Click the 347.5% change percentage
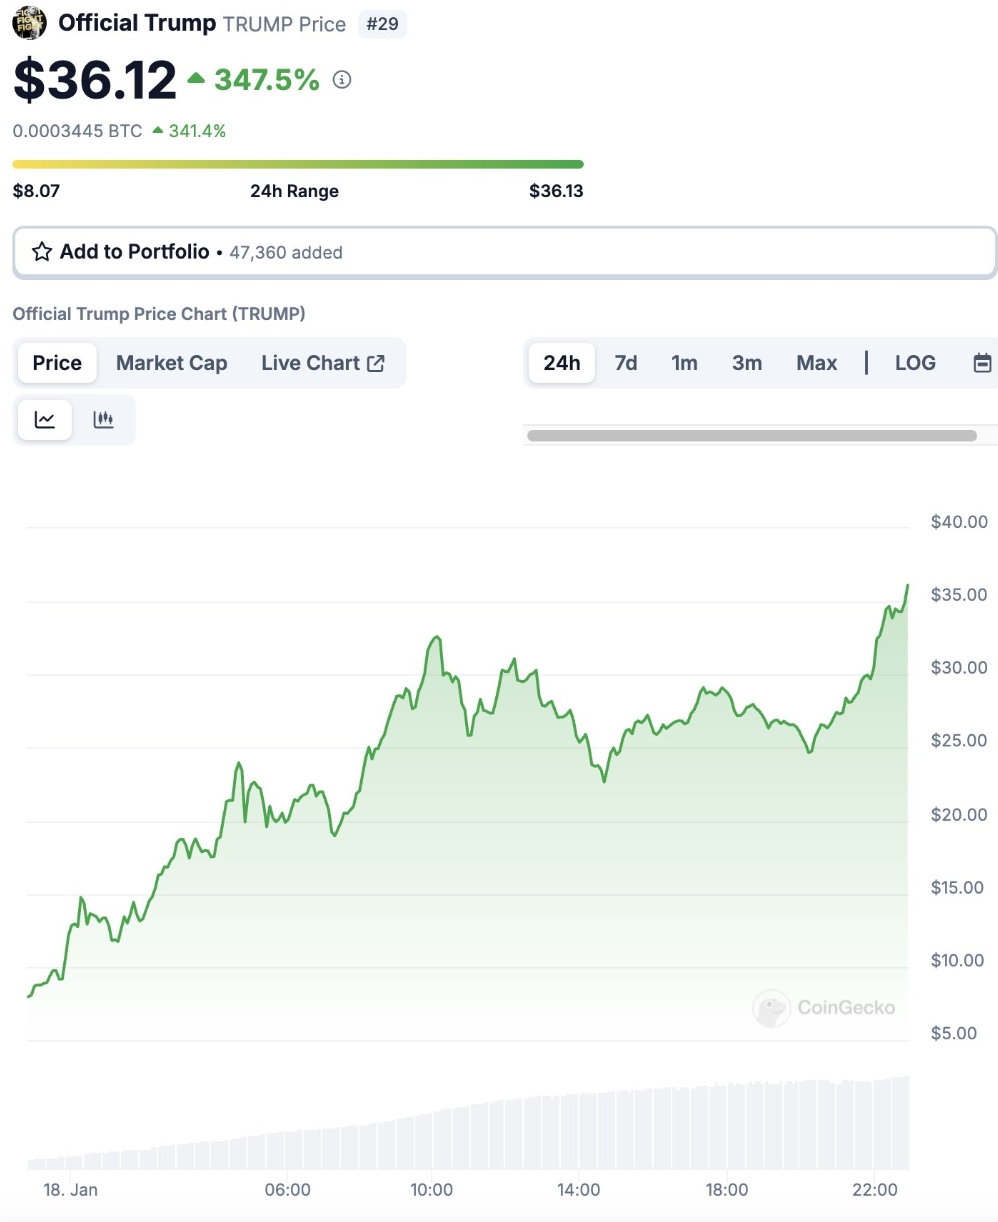 [267, 80]
